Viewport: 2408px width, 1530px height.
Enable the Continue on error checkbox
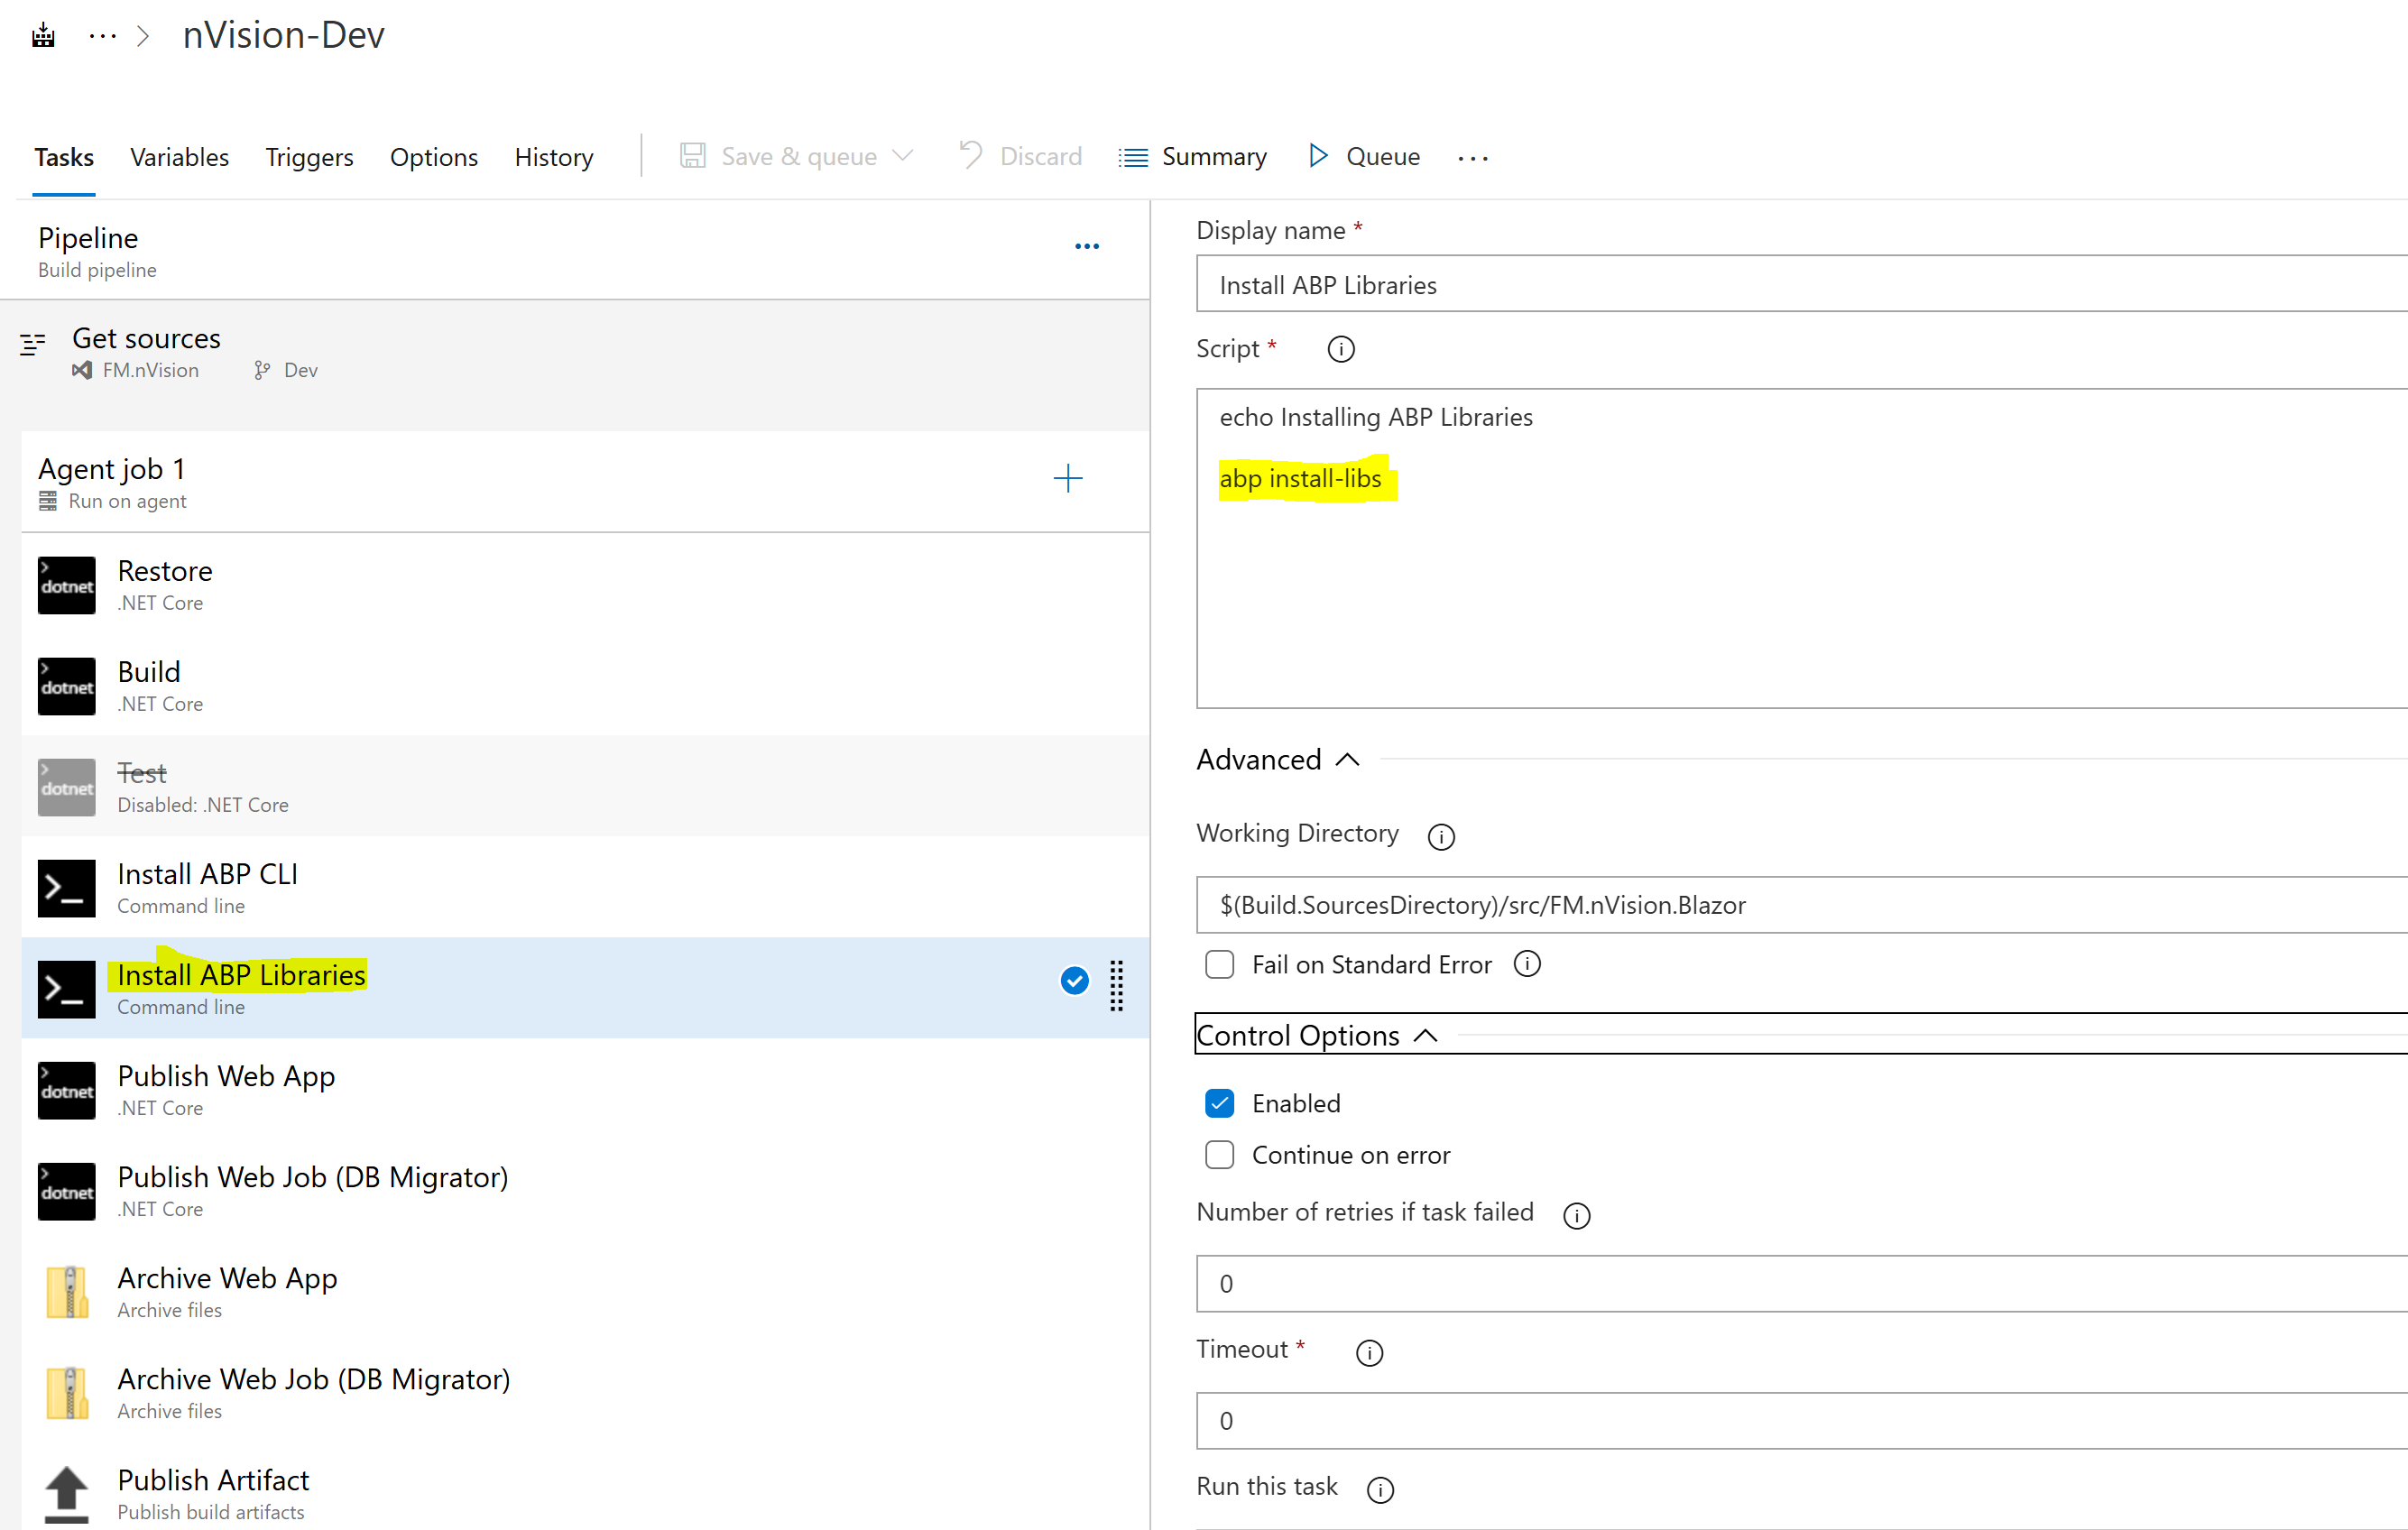point(1219,1155)
